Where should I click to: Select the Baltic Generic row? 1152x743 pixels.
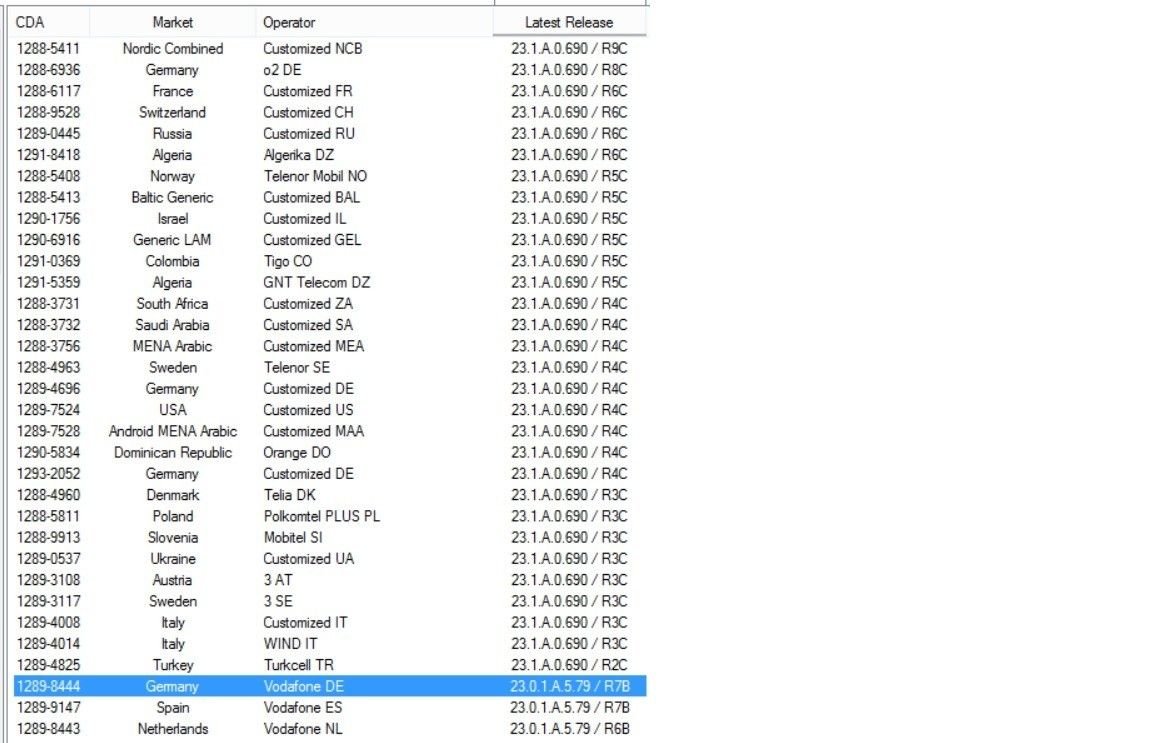330,198
